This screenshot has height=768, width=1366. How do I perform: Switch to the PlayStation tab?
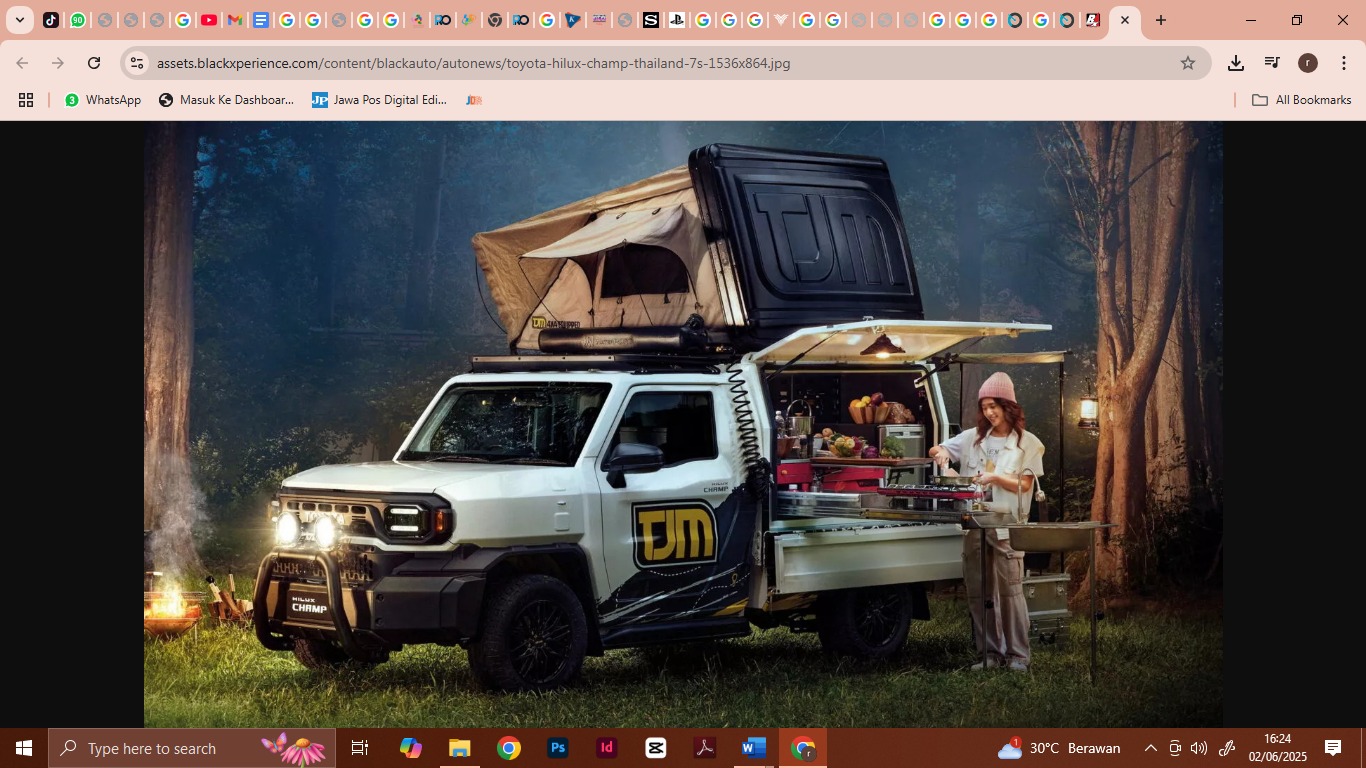(677, 20)
